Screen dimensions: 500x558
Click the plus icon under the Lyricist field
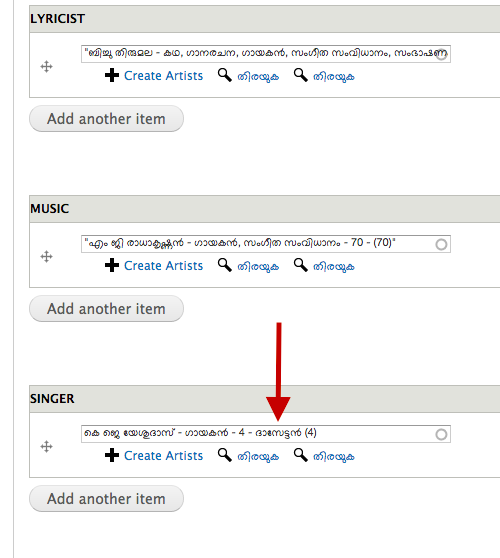112,75
